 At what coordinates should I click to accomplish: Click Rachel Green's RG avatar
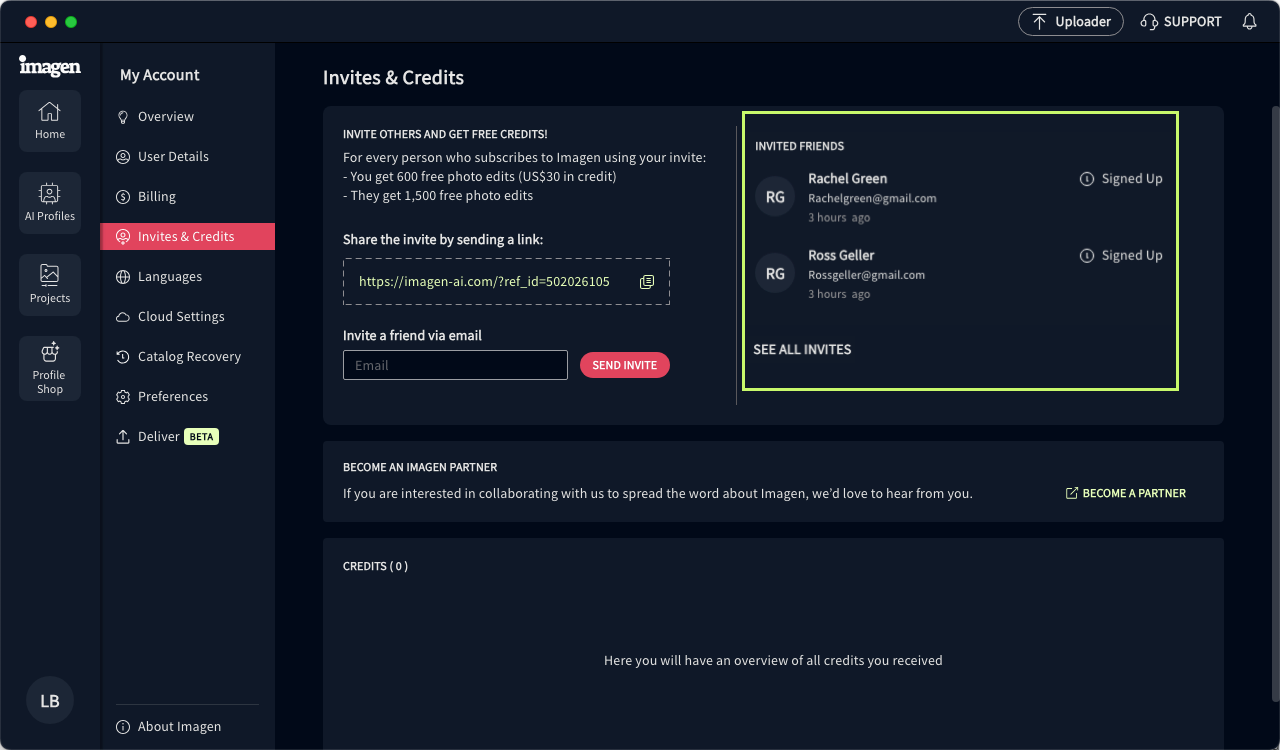(x=775, y=197)
